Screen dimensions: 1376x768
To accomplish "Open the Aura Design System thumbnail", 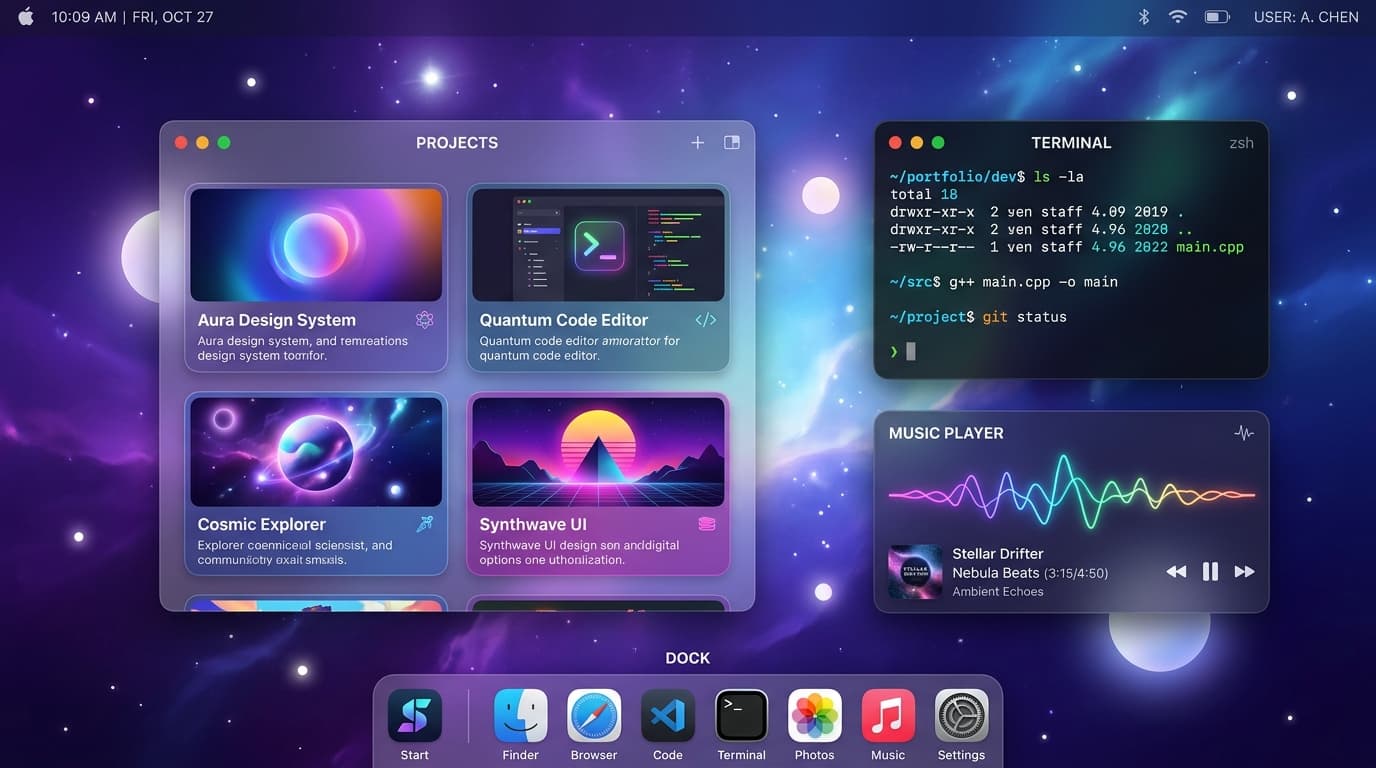I will 316,245.
